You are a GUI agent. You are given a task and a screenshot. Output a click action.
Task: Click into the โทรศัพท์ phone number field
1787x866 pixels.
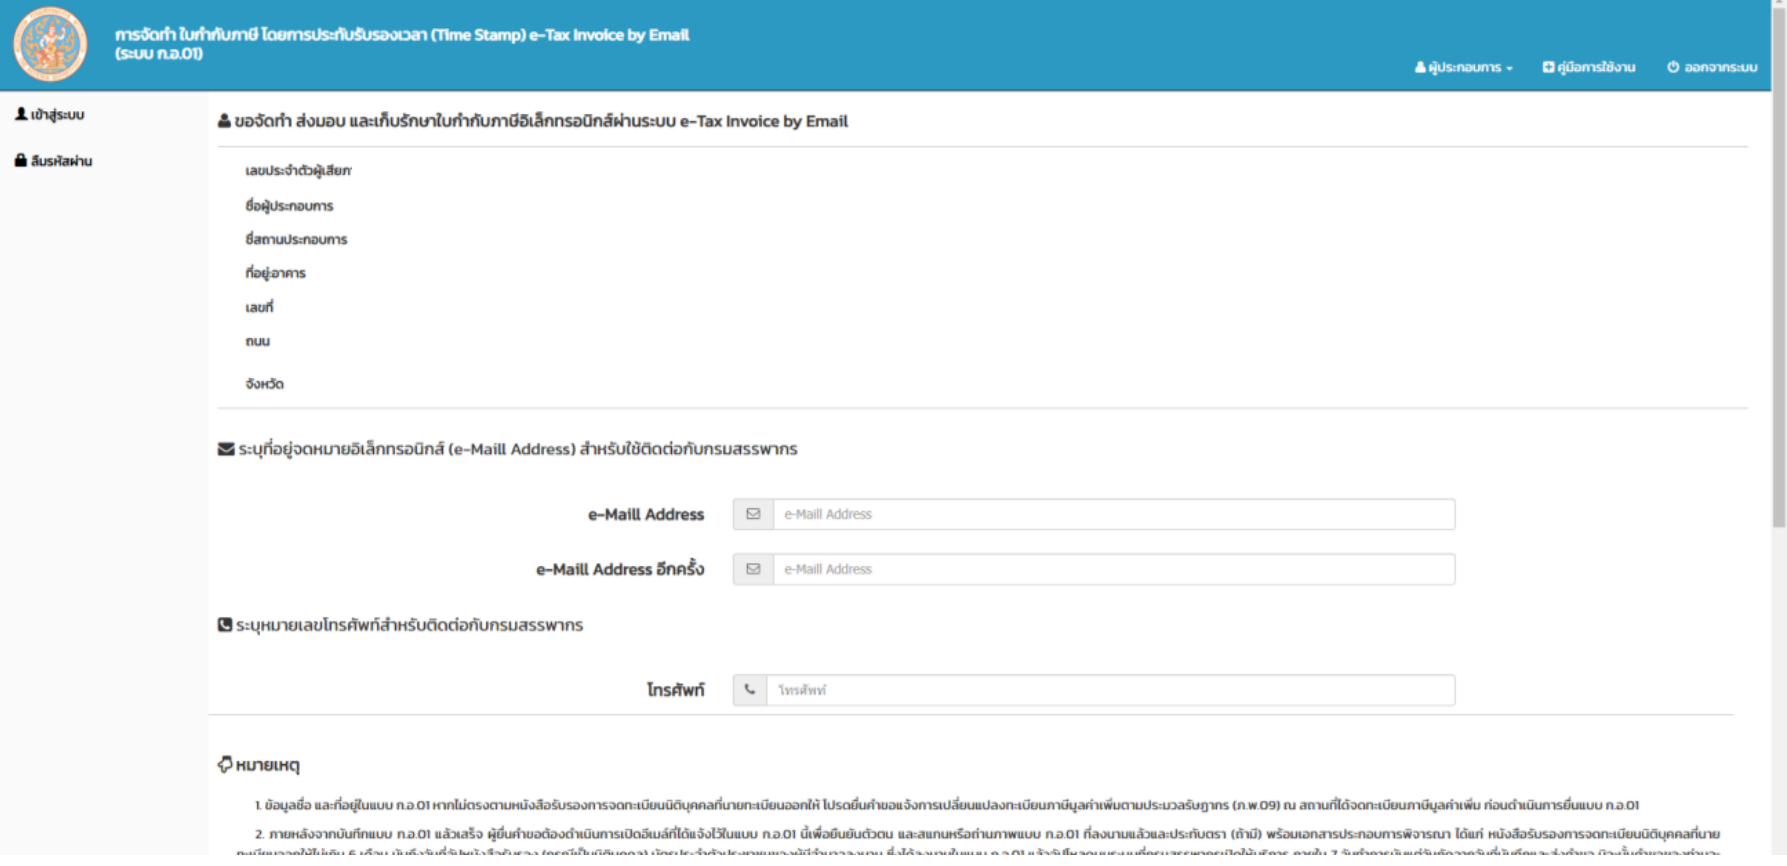(x=1110, y=690)
